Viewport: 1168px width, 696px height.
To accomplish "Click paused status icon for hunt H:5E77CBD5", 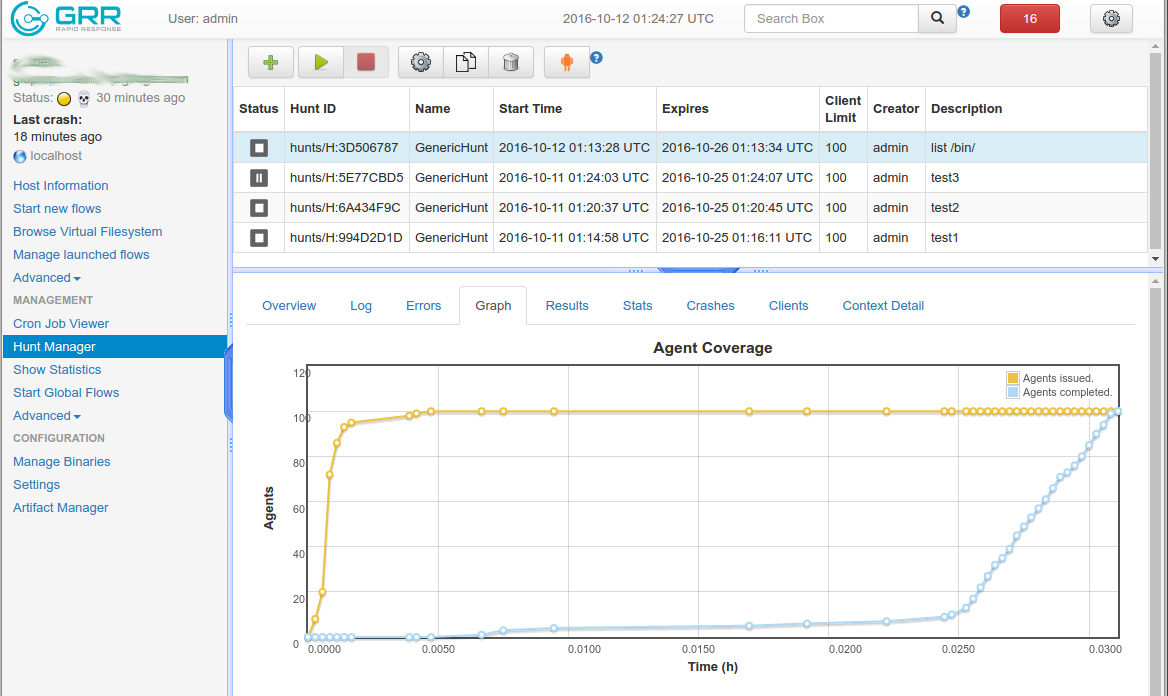I will [258, 177].
